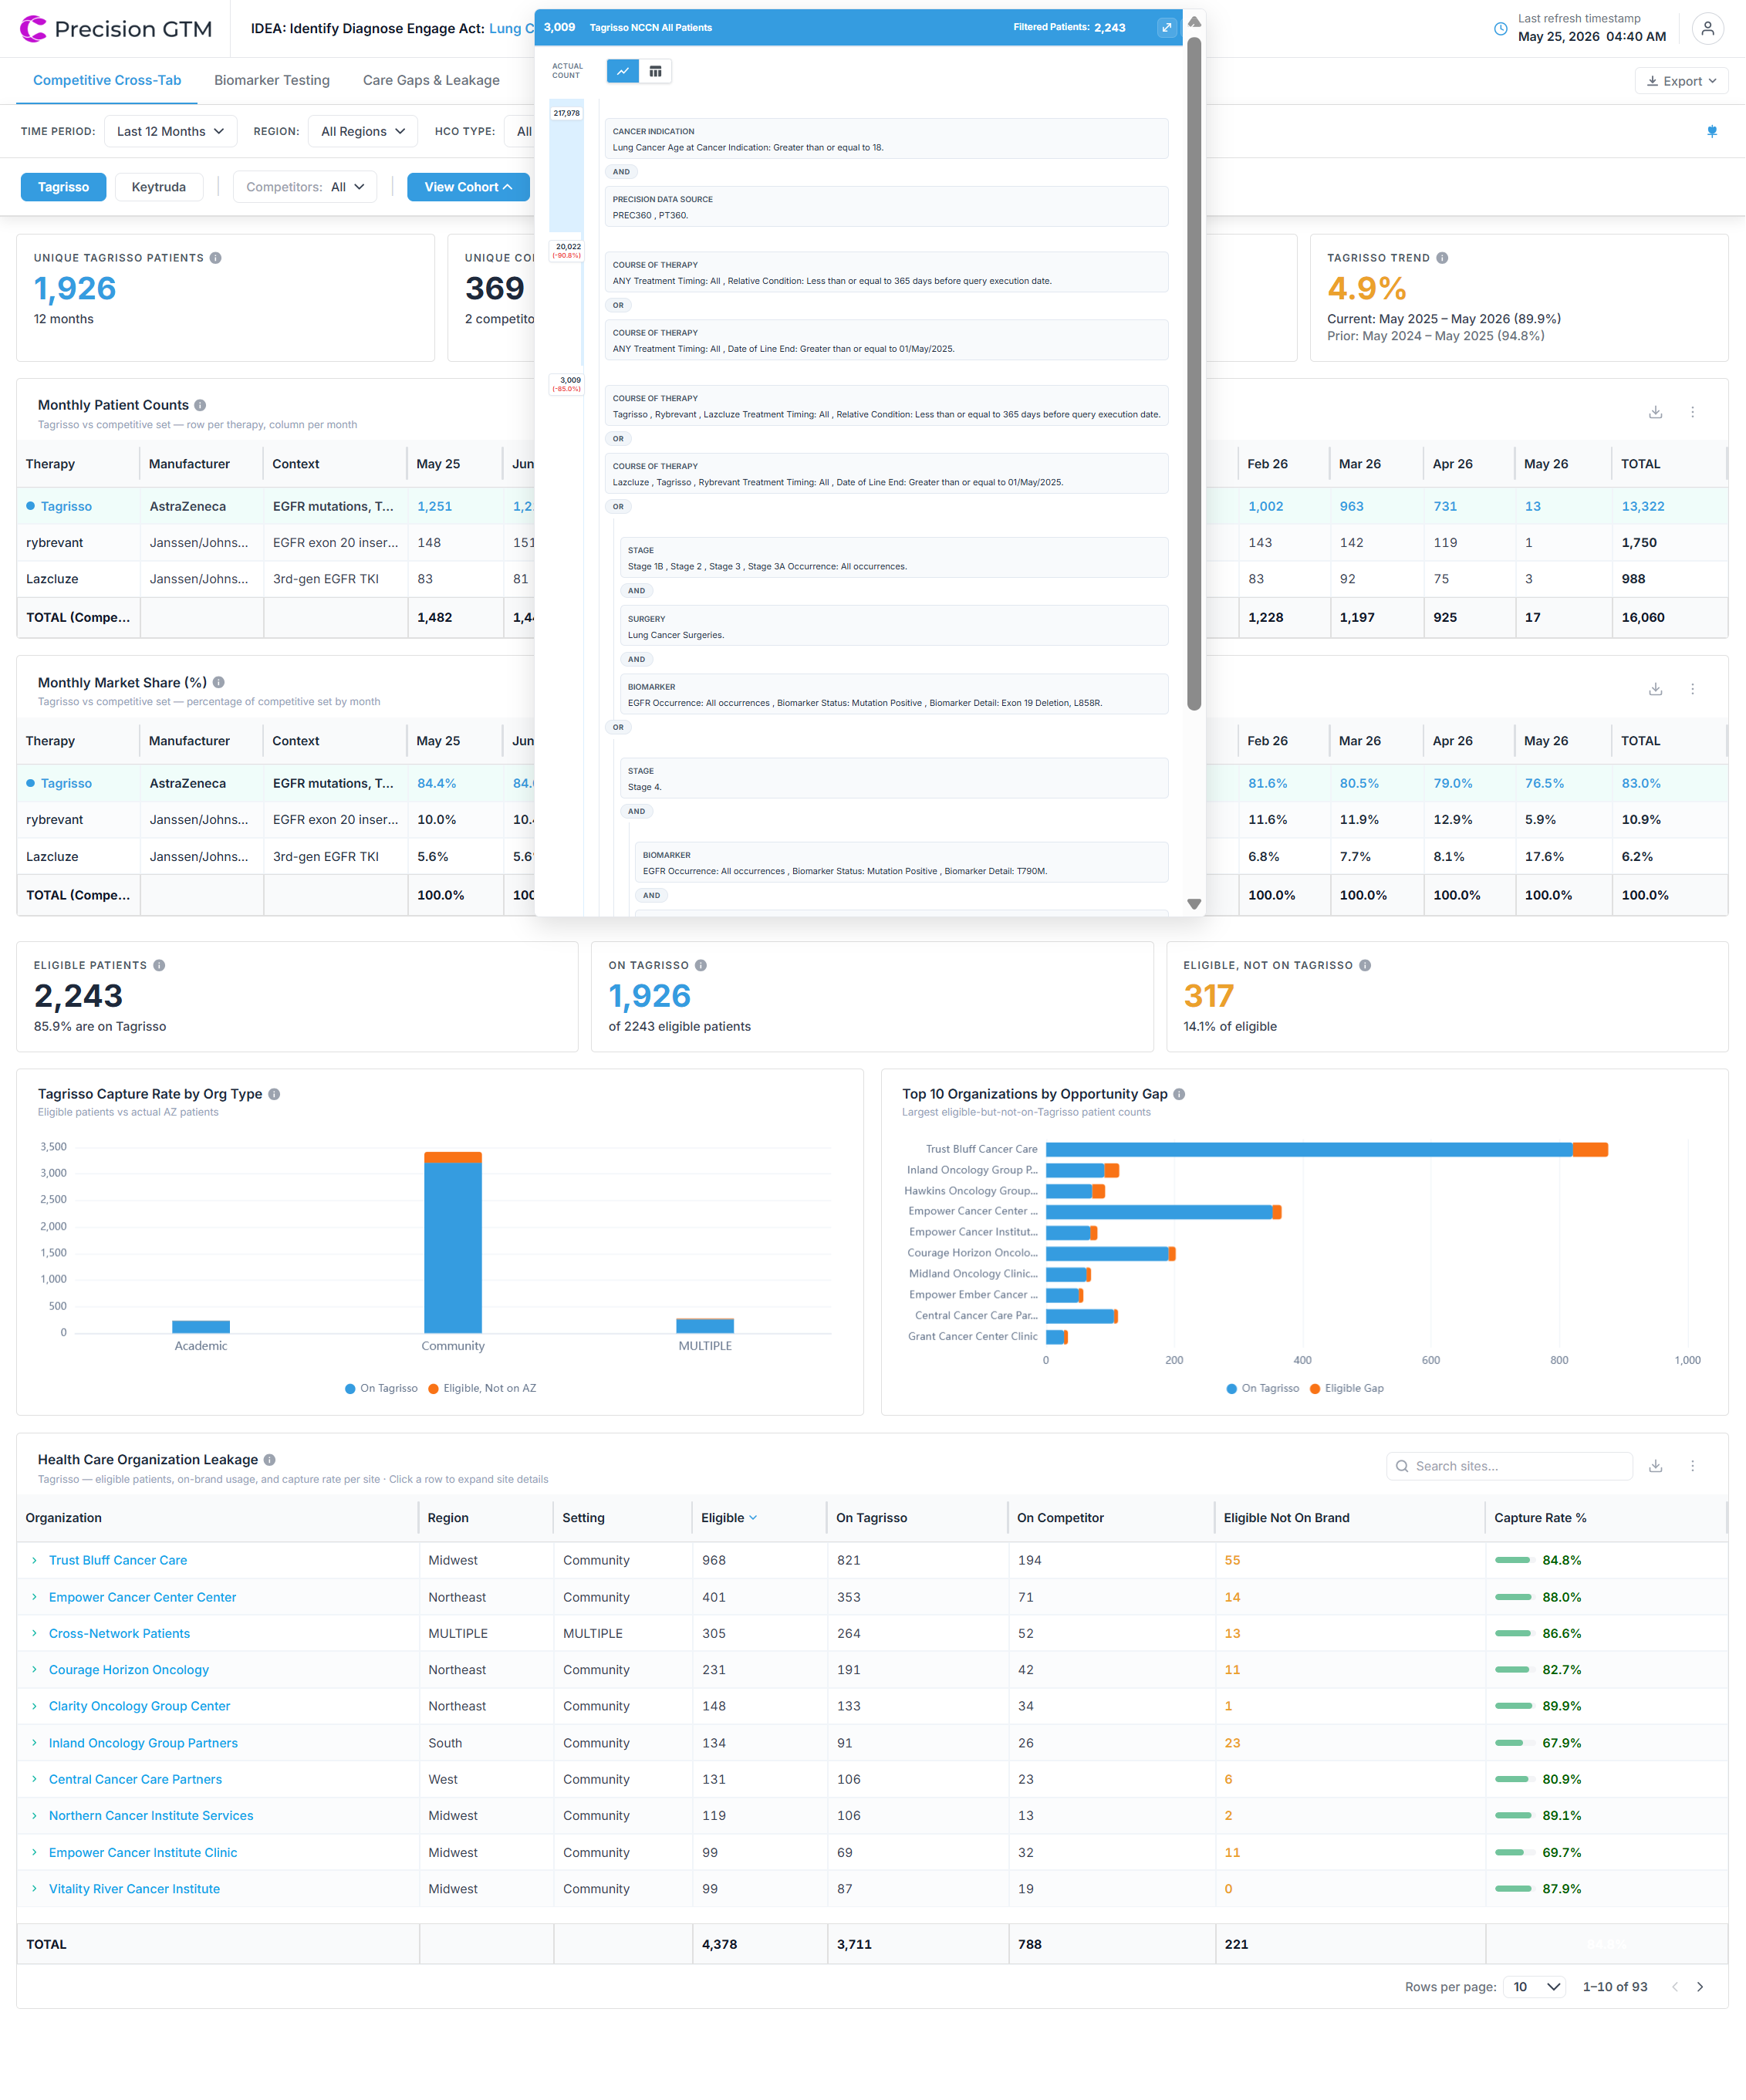
Task: Switch to Competitive Cross-Tab tab
Action: click(x=107, y=80)
